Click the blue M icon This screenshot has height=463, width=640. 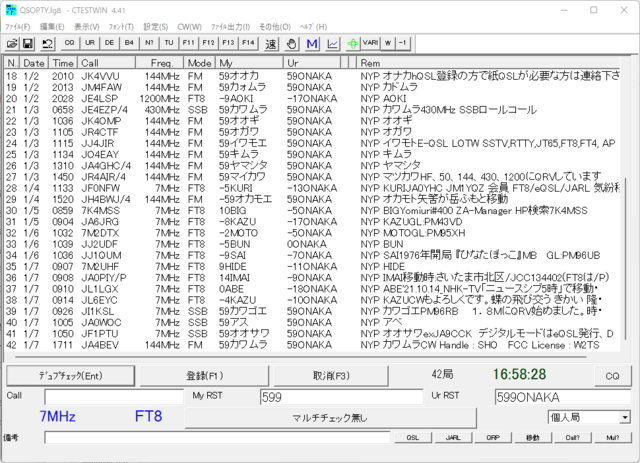click(x=312, y=43)
